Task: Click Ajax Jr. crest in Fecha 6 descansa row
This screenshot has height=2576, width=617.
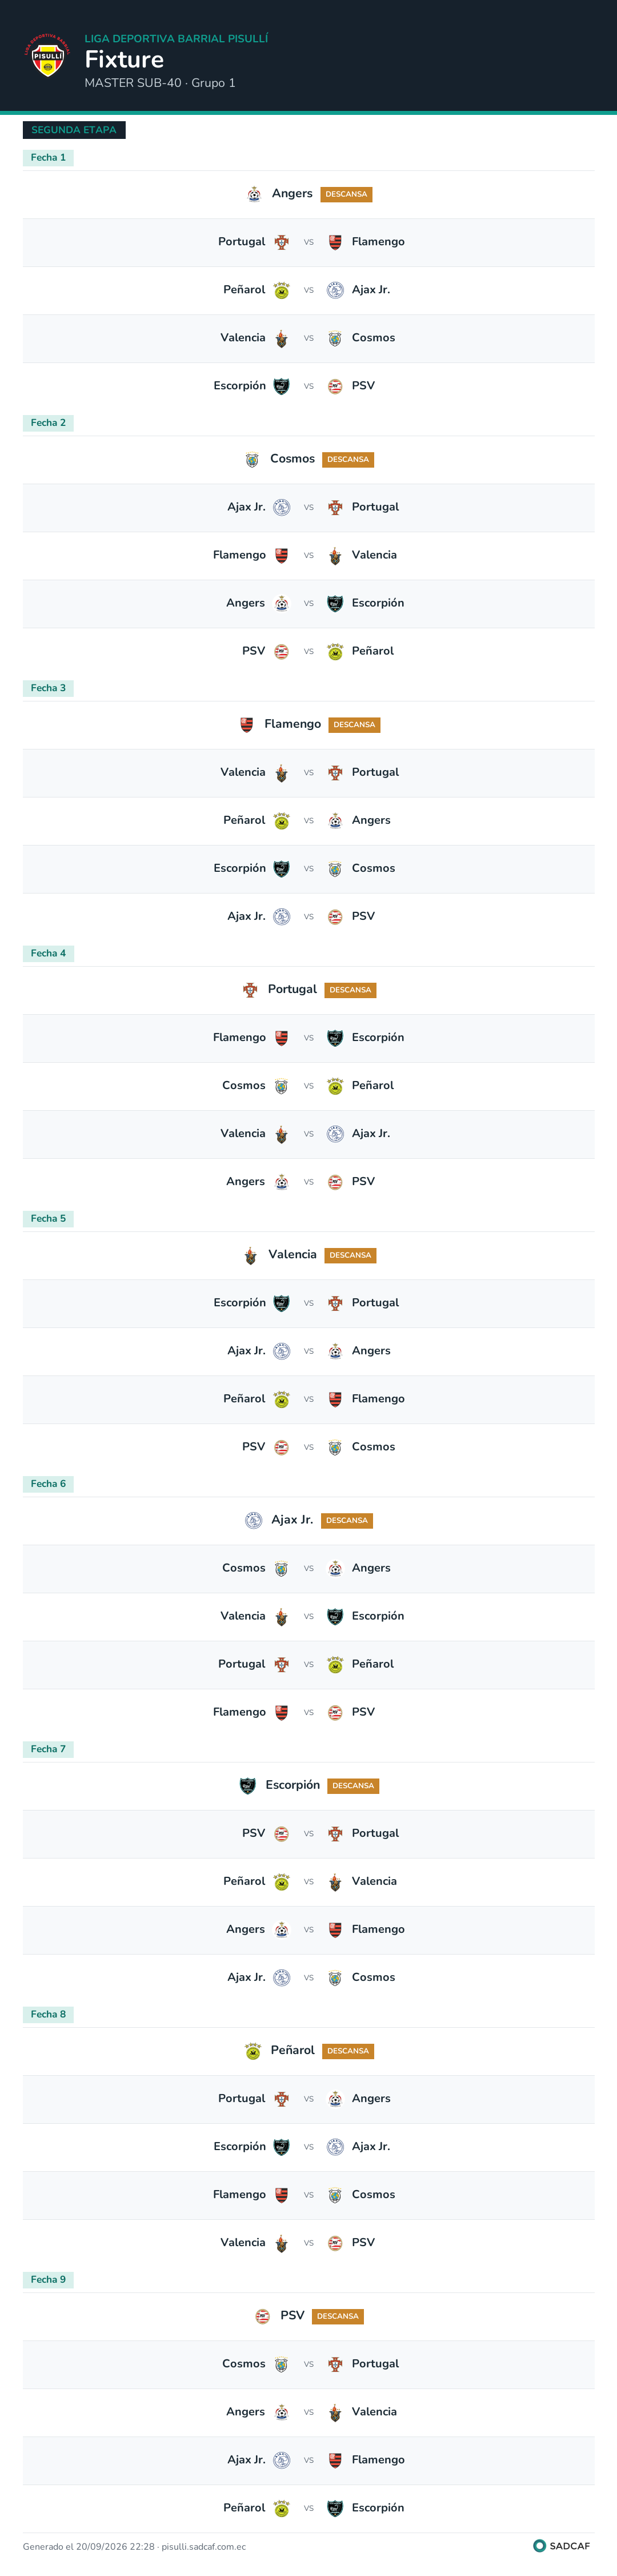Action: click(254, 1520)
